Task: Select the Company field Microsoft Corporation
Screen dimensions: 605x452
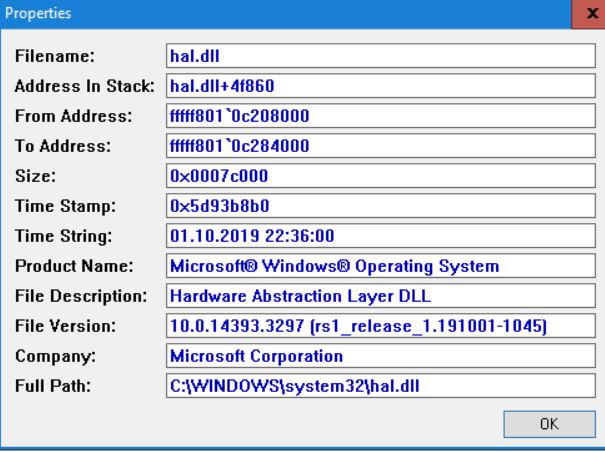Action: tap(381, 356)
